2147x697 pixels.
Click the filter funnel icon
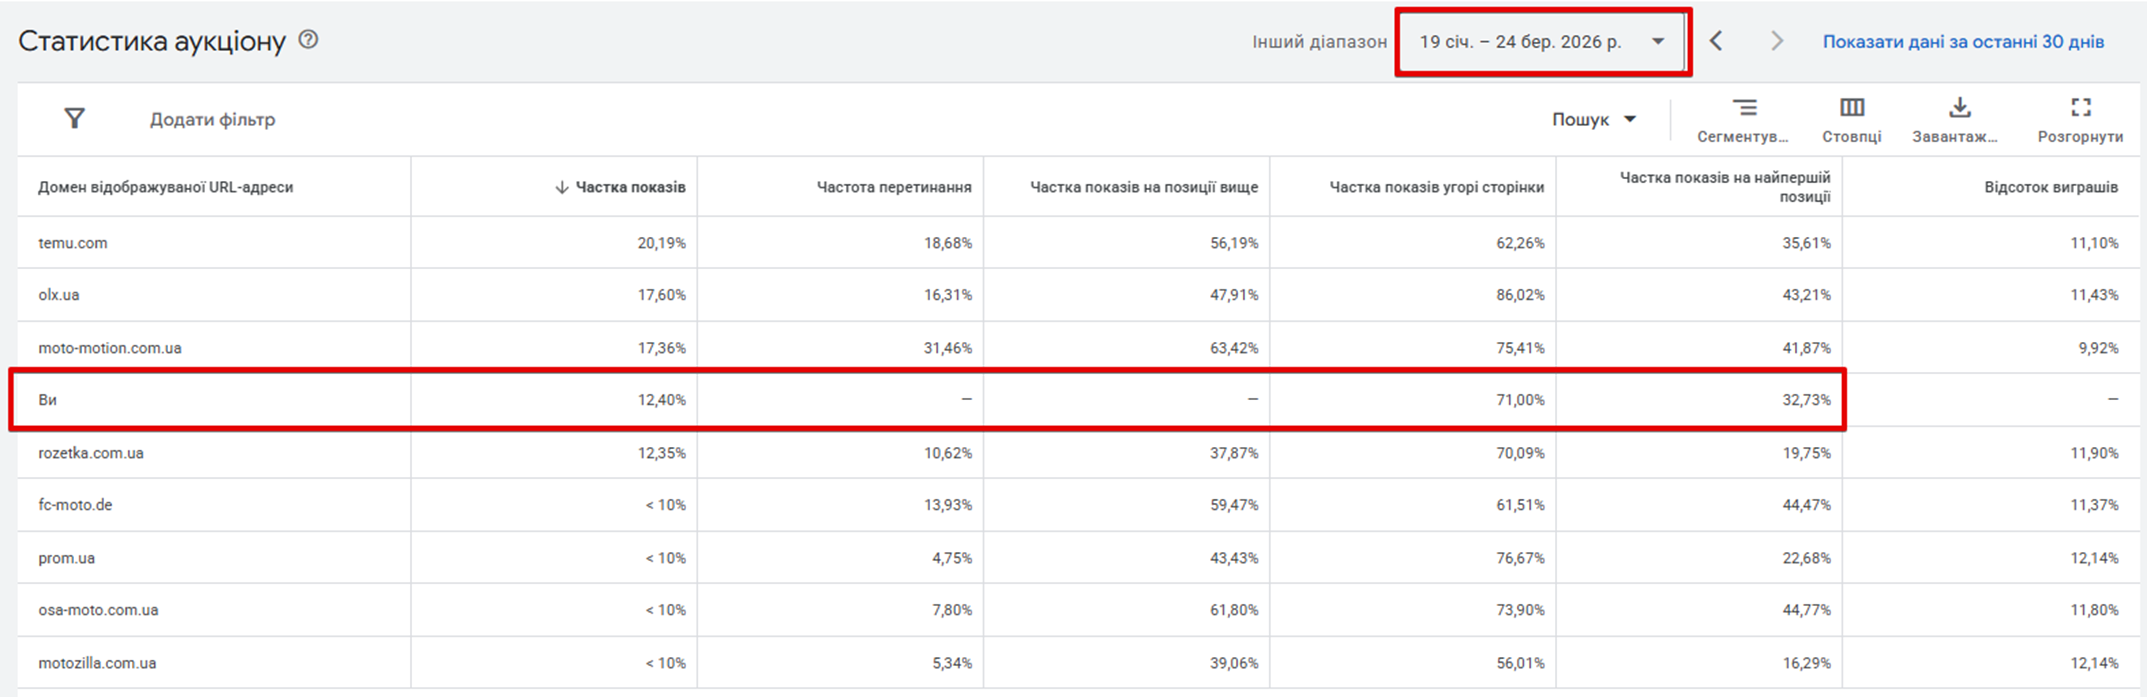click(x=74, y=119)
